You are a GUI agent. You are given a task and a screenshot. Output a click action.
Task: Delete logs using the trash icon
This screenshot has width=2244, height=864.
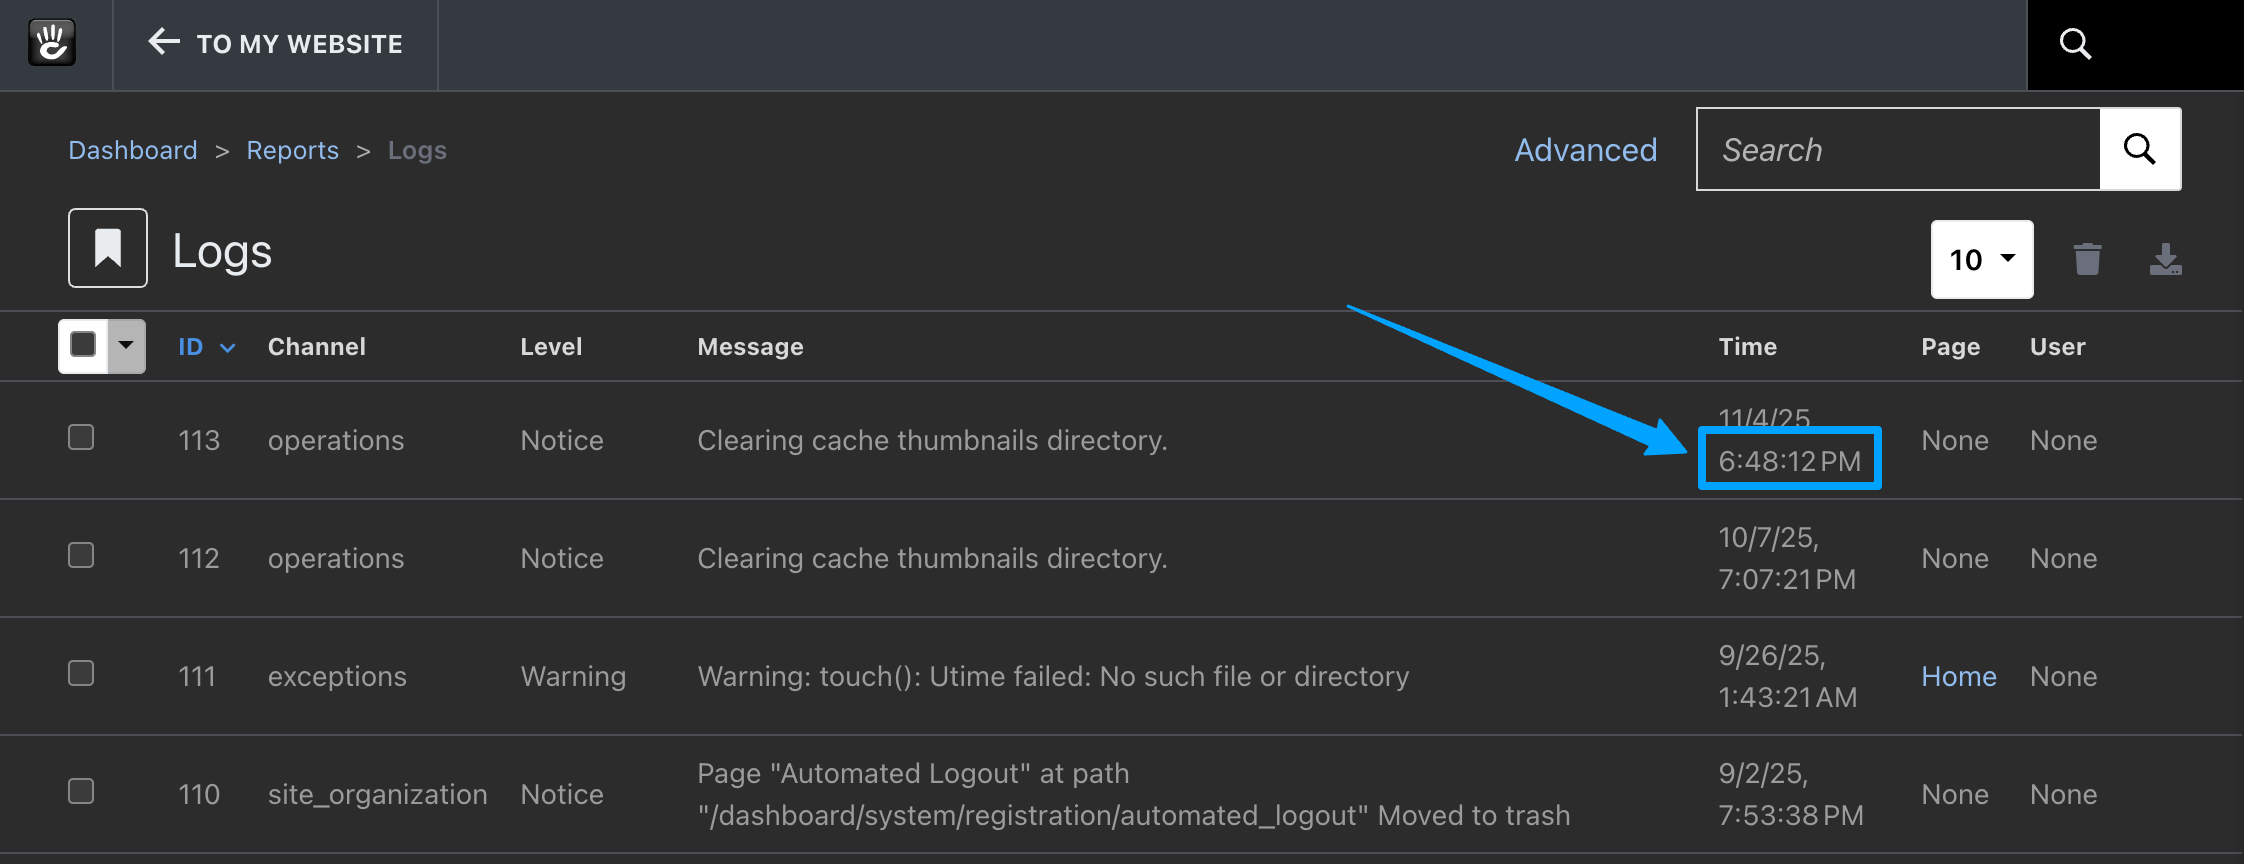tap(2087, 259)
